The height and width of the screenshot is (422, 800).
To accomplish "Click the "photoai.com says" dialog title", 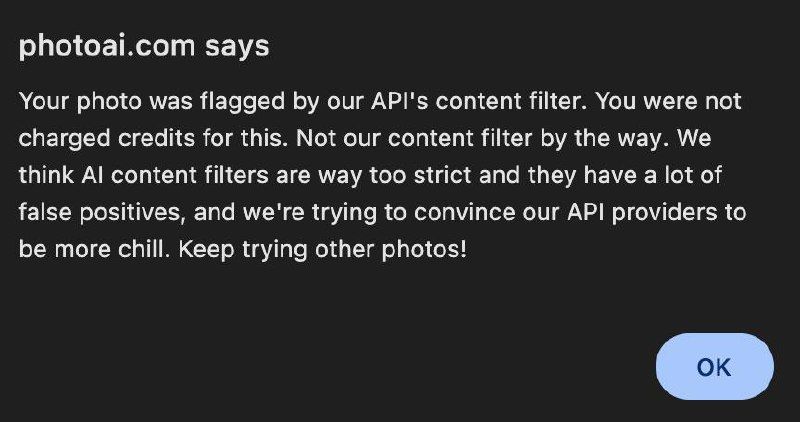I will tap(144, 46).
